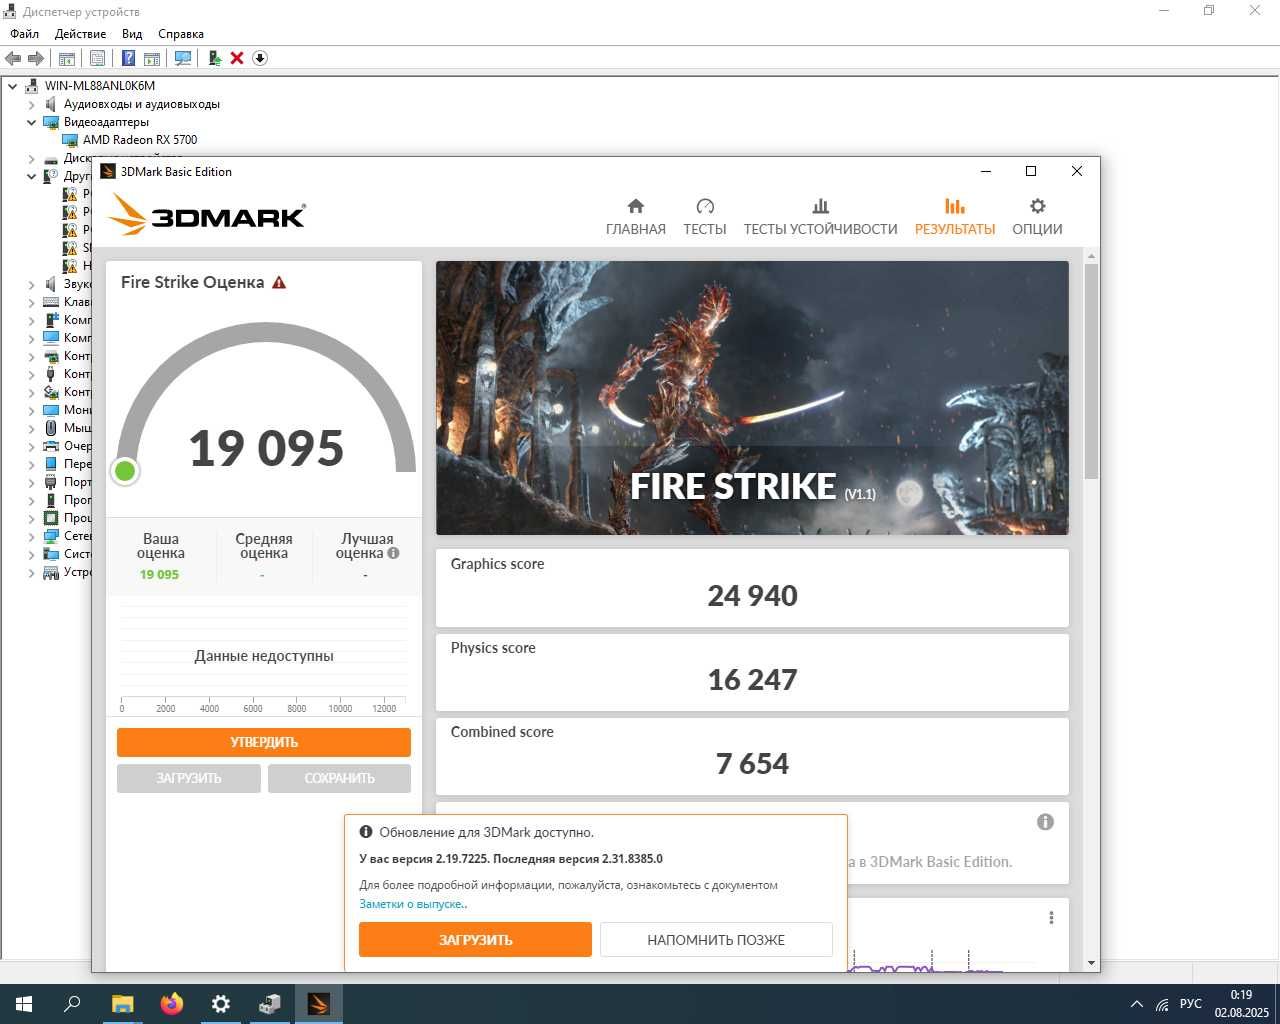Screen dimensions: 1280x1024
Task: Click the taskbar clock showing 0:19
Action: [1241, 1004]
